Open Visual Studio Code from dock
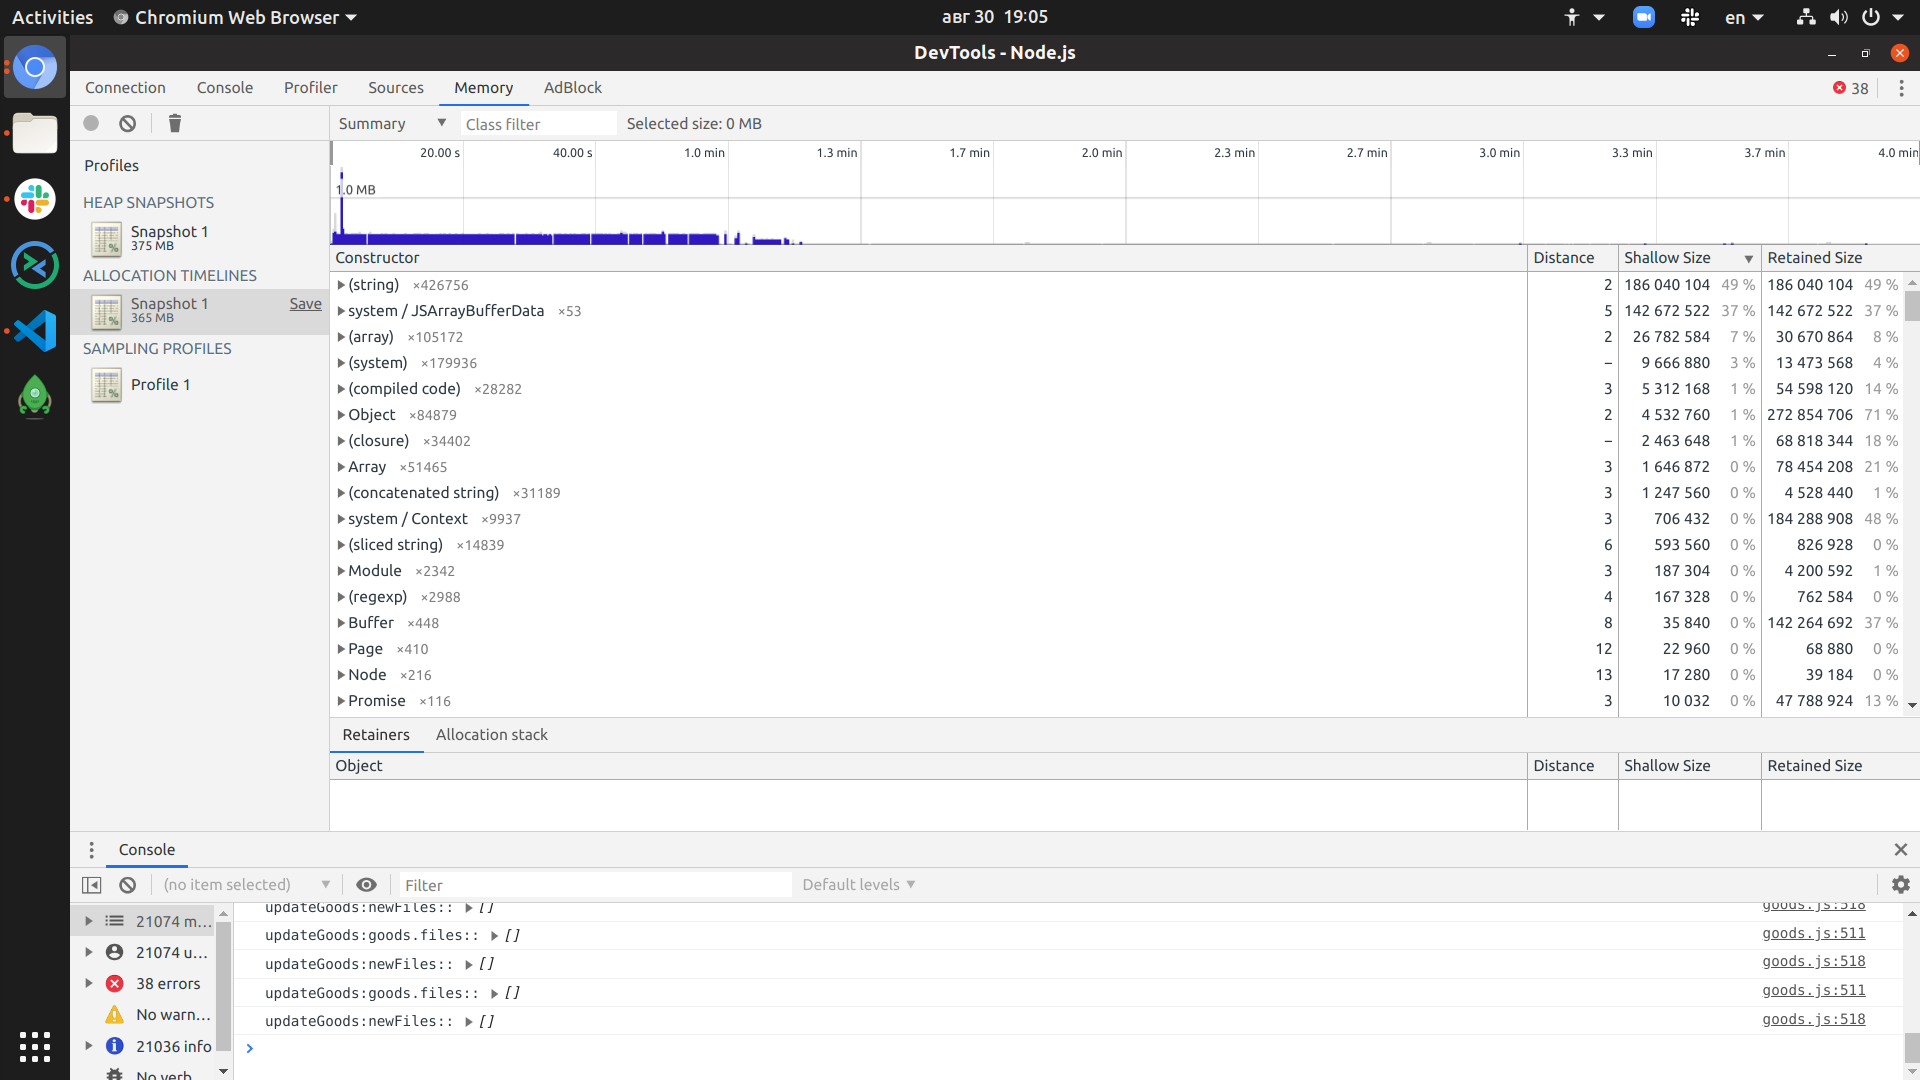 pyautogui.click(x=35, y=331)
